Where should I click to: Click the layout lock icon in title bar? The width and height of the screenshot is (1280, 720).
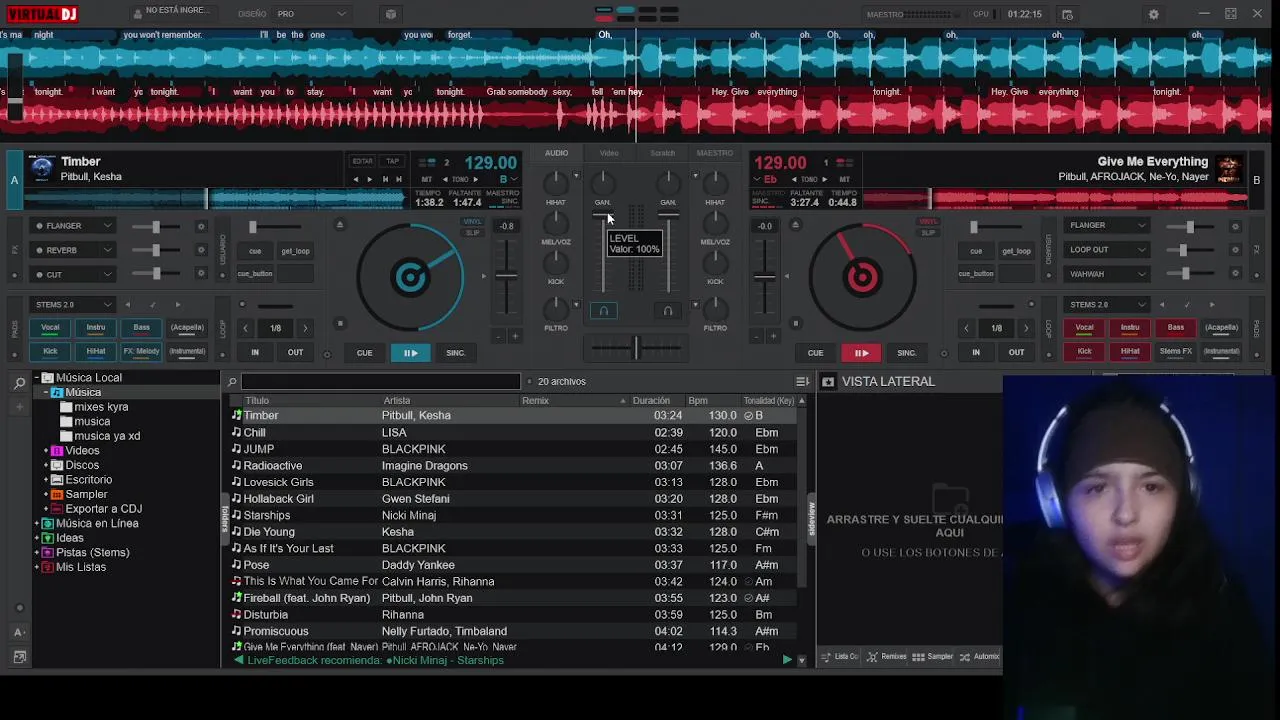(391, 14)
